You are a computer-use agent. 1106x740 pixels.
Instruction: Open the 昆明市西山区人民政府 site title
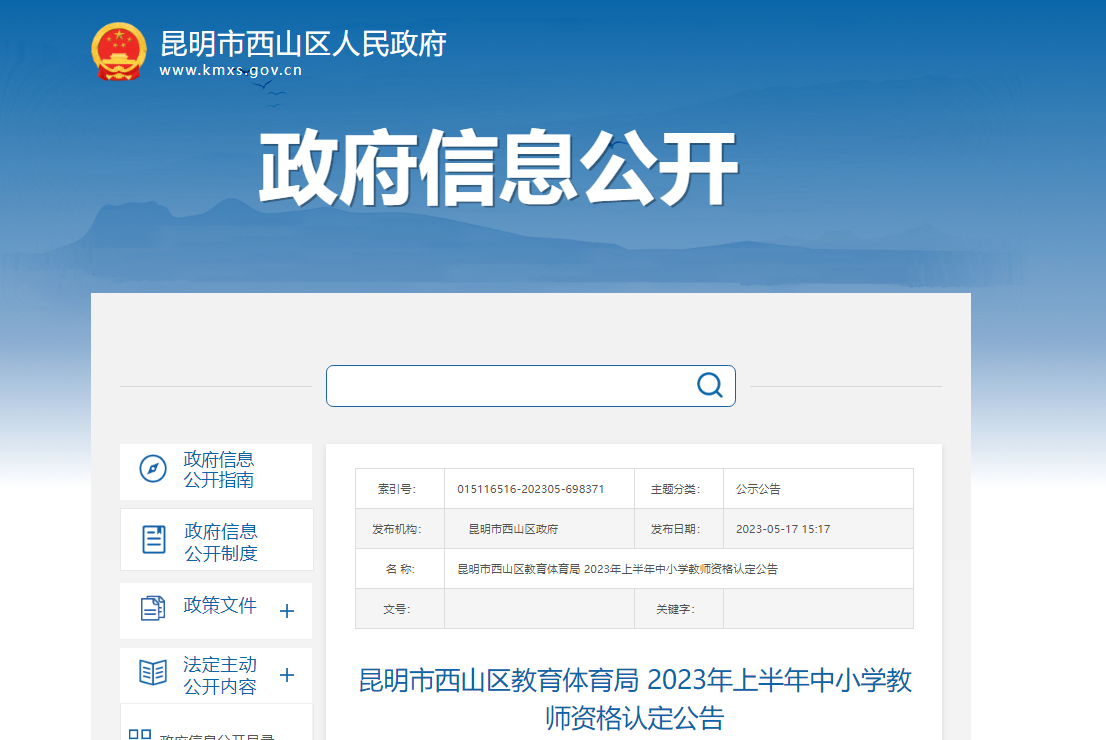pyautogui.click(x=303, y=44)
